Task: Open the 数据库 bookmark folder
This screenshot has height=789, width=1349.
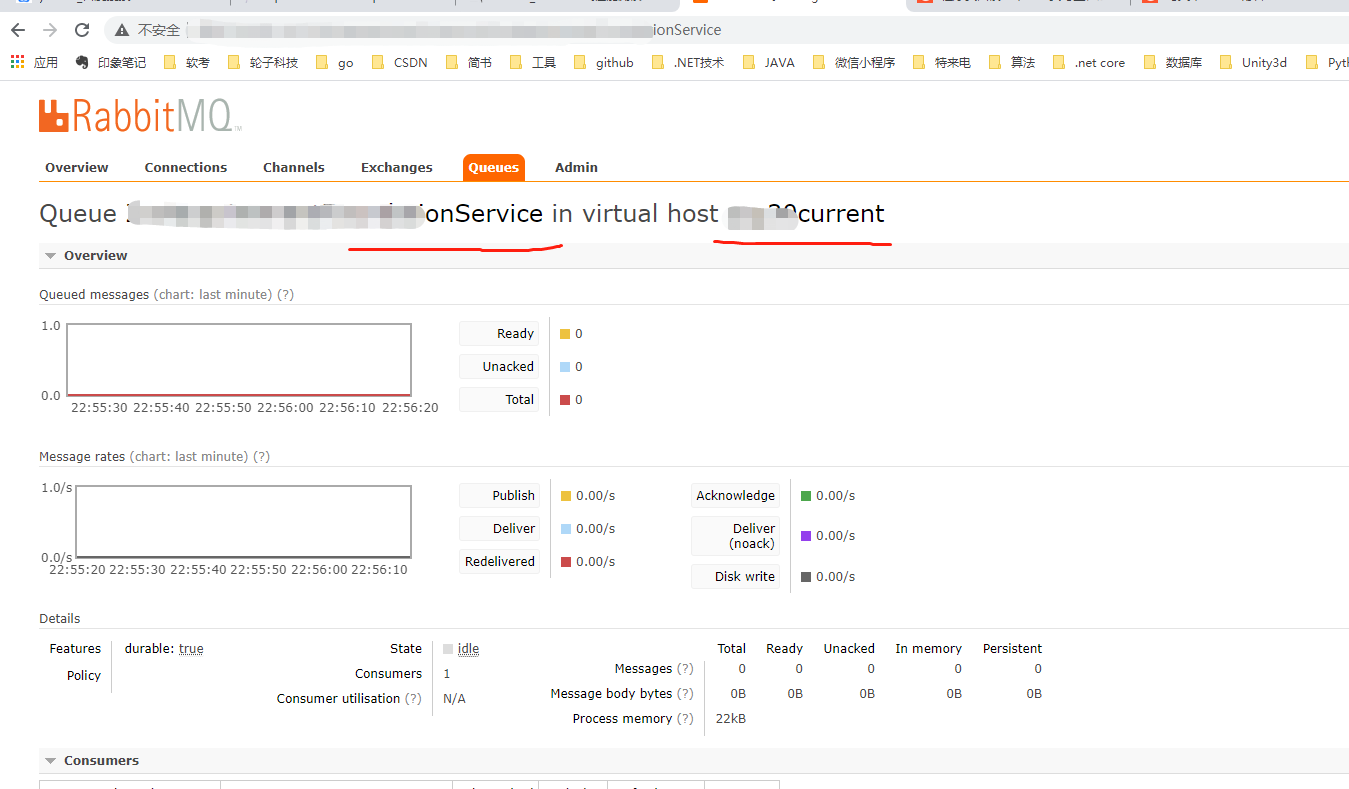Action: 1173,62
